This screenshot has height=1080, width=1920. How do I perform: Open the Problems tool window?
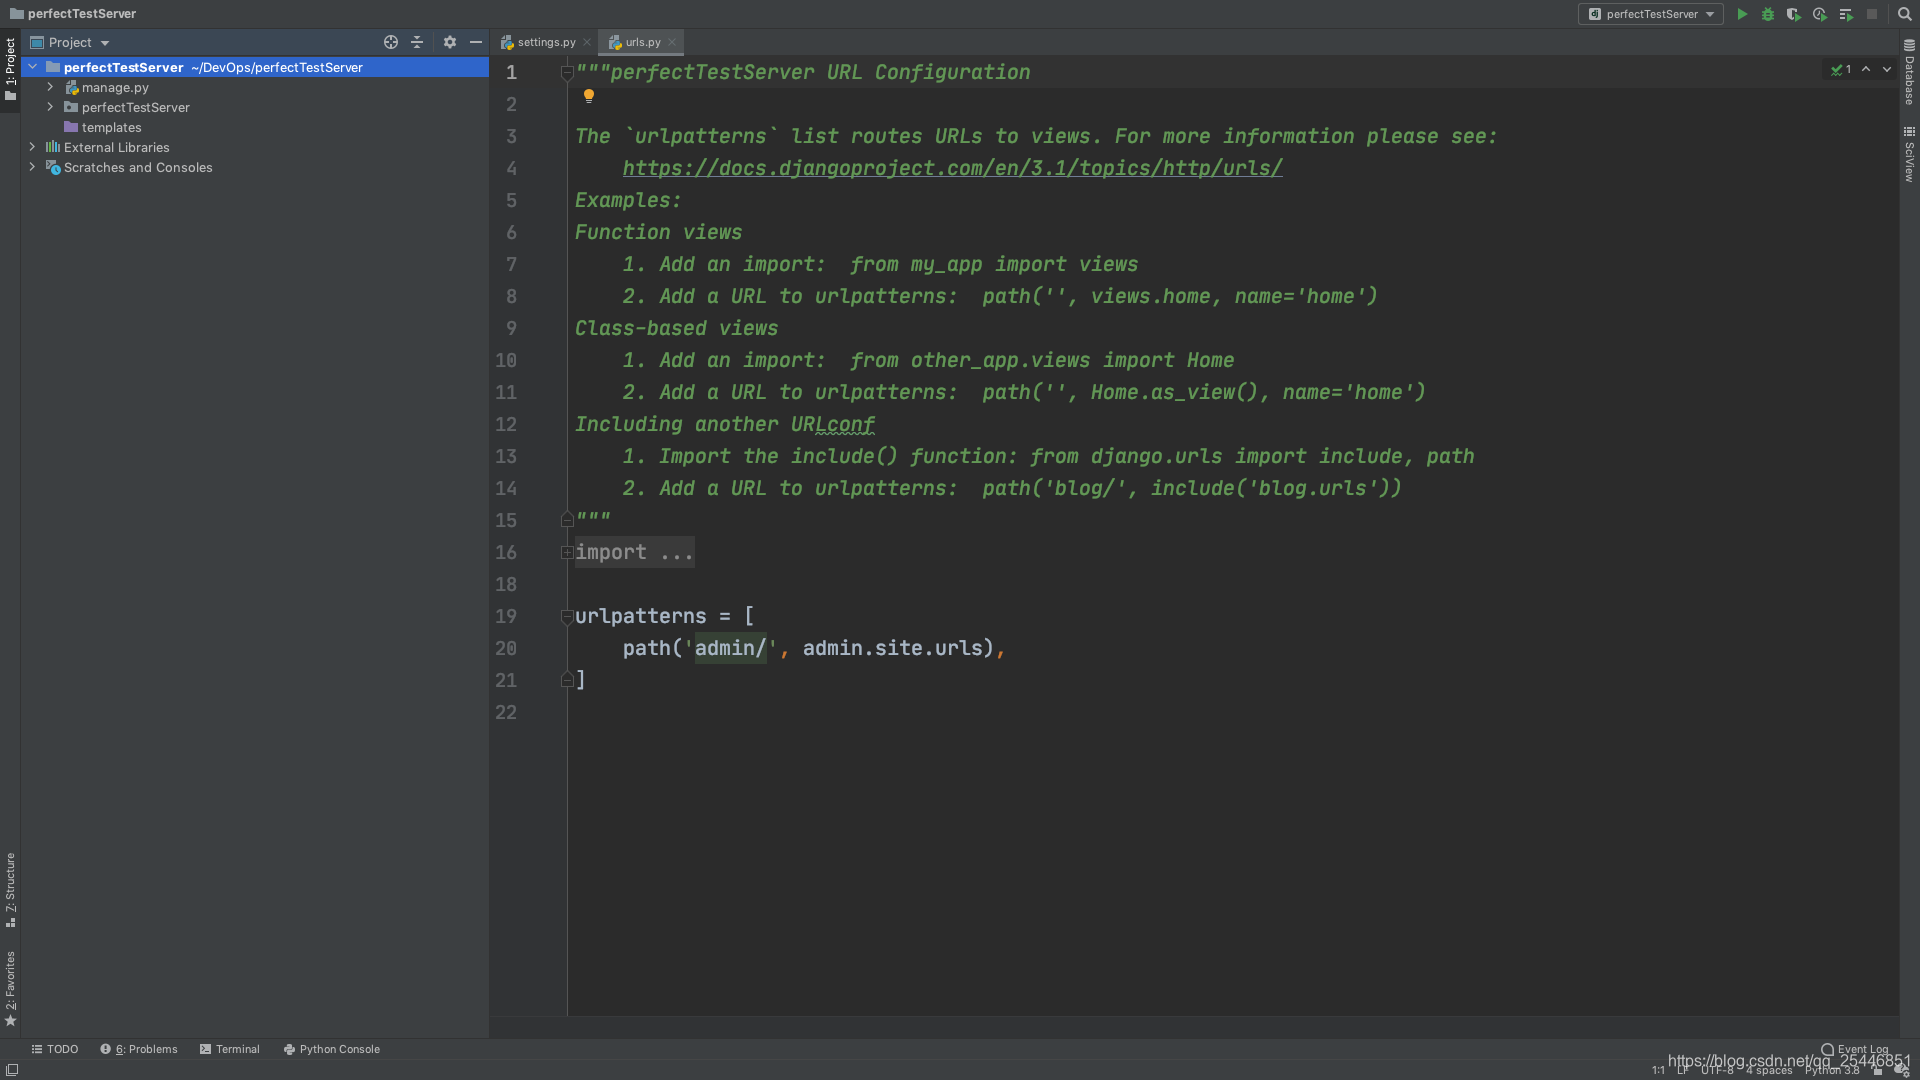coord(139,1049)
